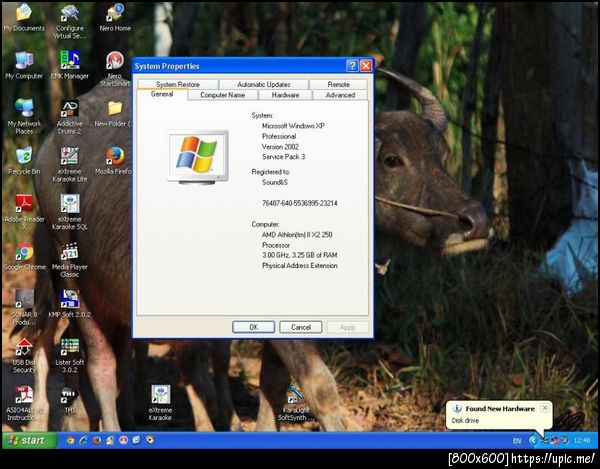Launch eXtreme Karaoke bottom desktop shortcut
The height and width of the screenshot is (469, 600).
tap(160, 403)
